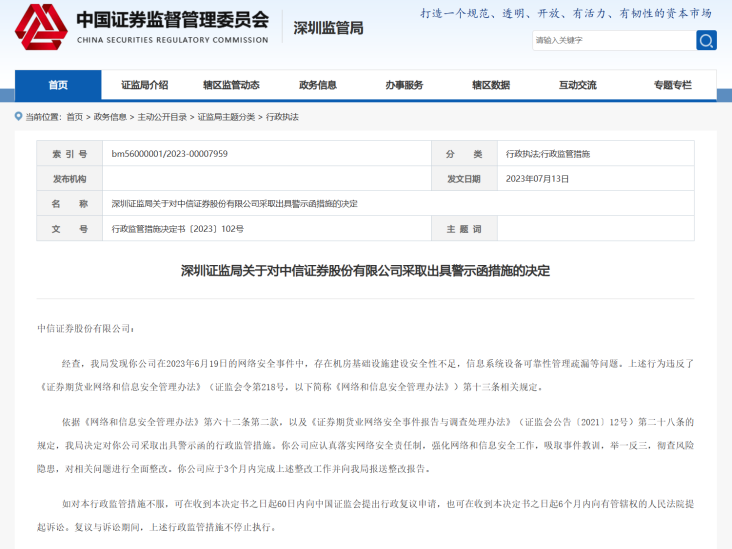Open the 证监局介绍 menu item
This screenshot has height=549, width=732.
[145, 85]
